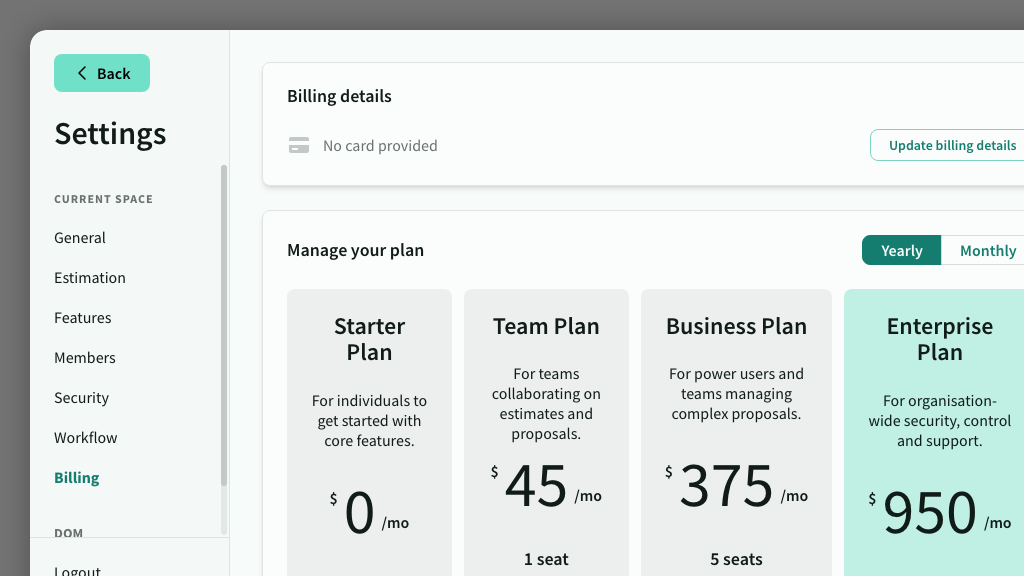
Task: Switch billing to Monthly
Action: tap(987, 251)
